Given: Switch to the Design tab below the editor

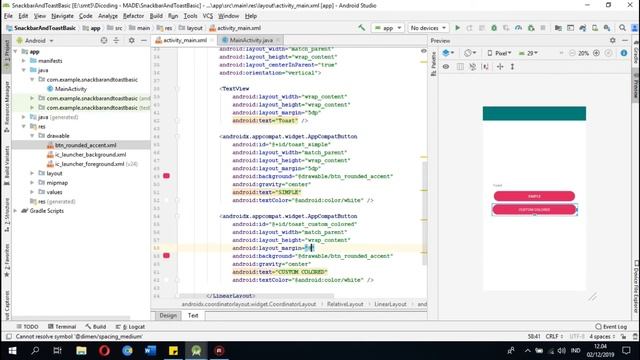Looking at the screenshot, I should point(168,316).
